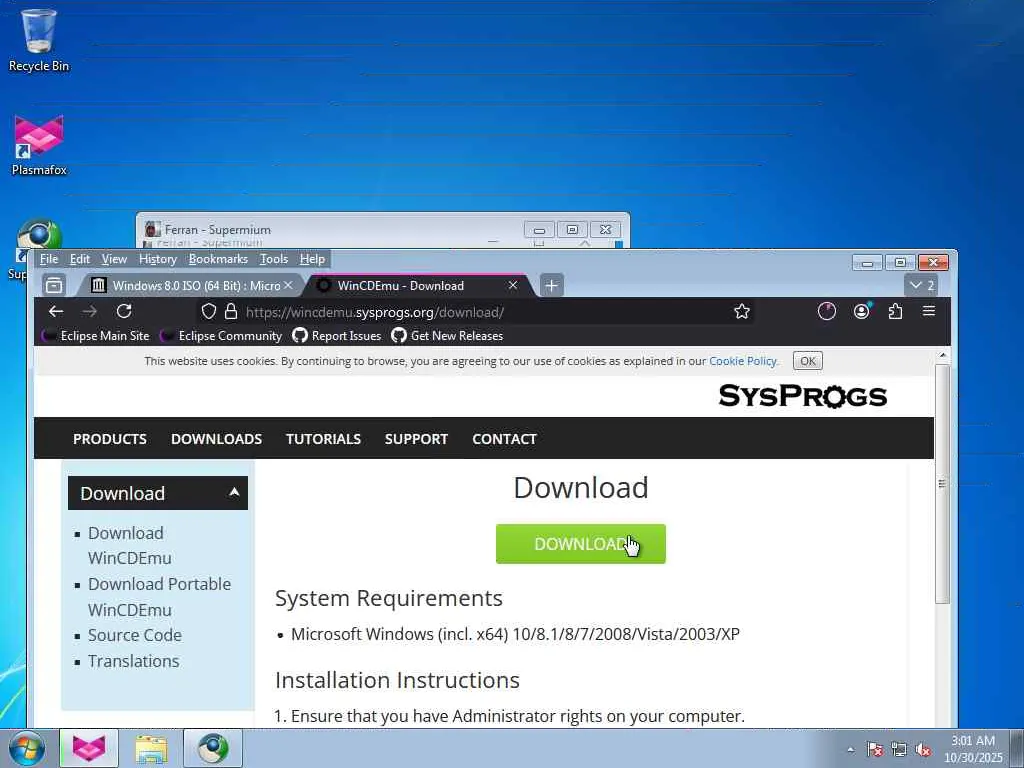
Task: Click the browser forward arrow
Action: click(x=90, y=312)
